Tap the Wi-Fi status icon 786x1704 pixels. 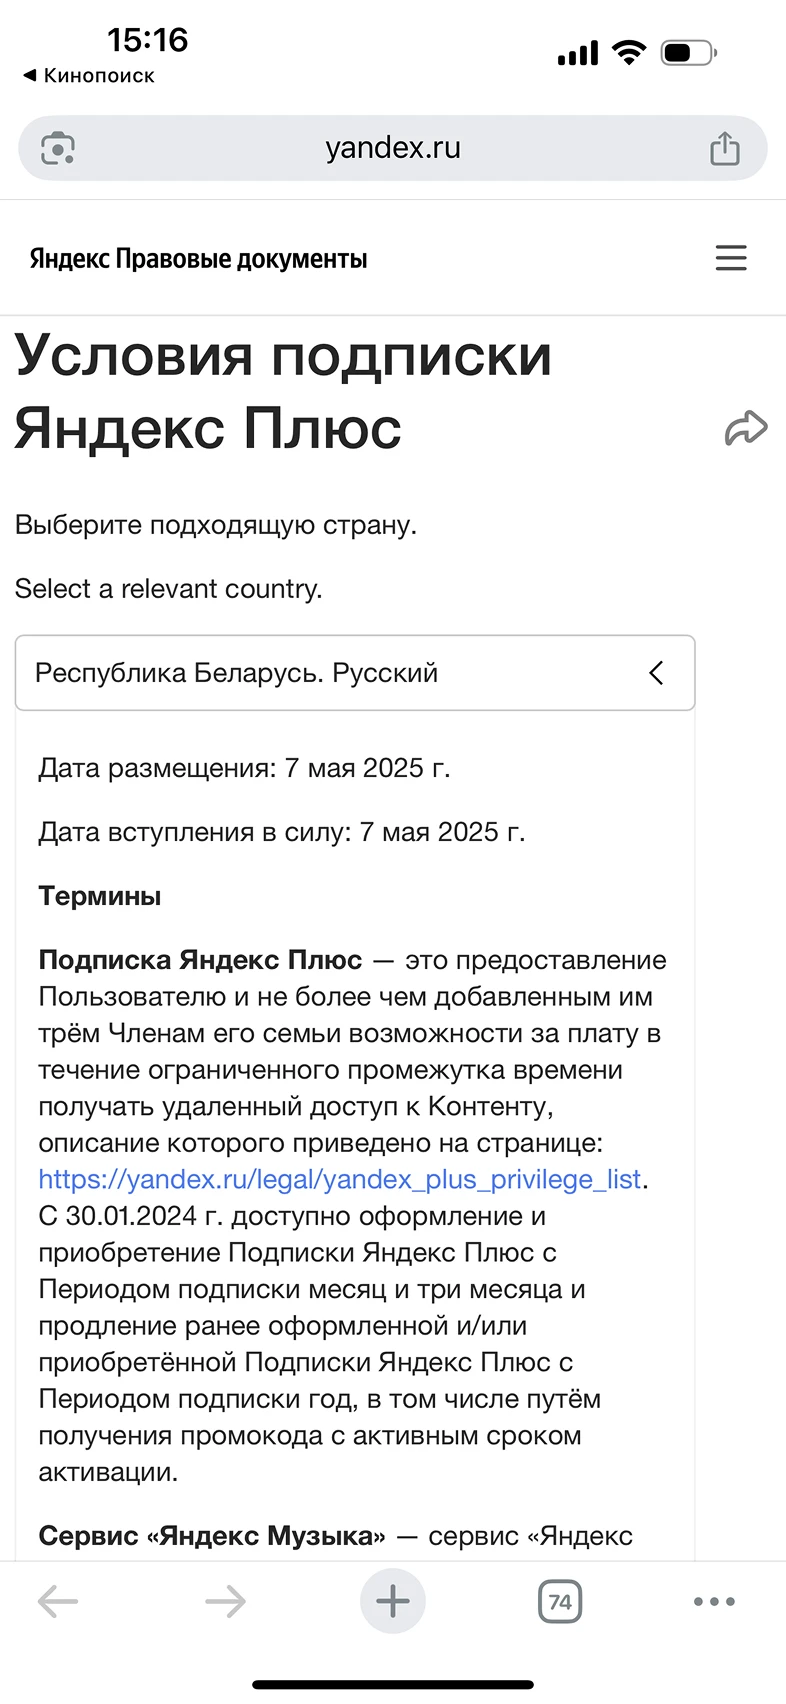coord(629,52)
